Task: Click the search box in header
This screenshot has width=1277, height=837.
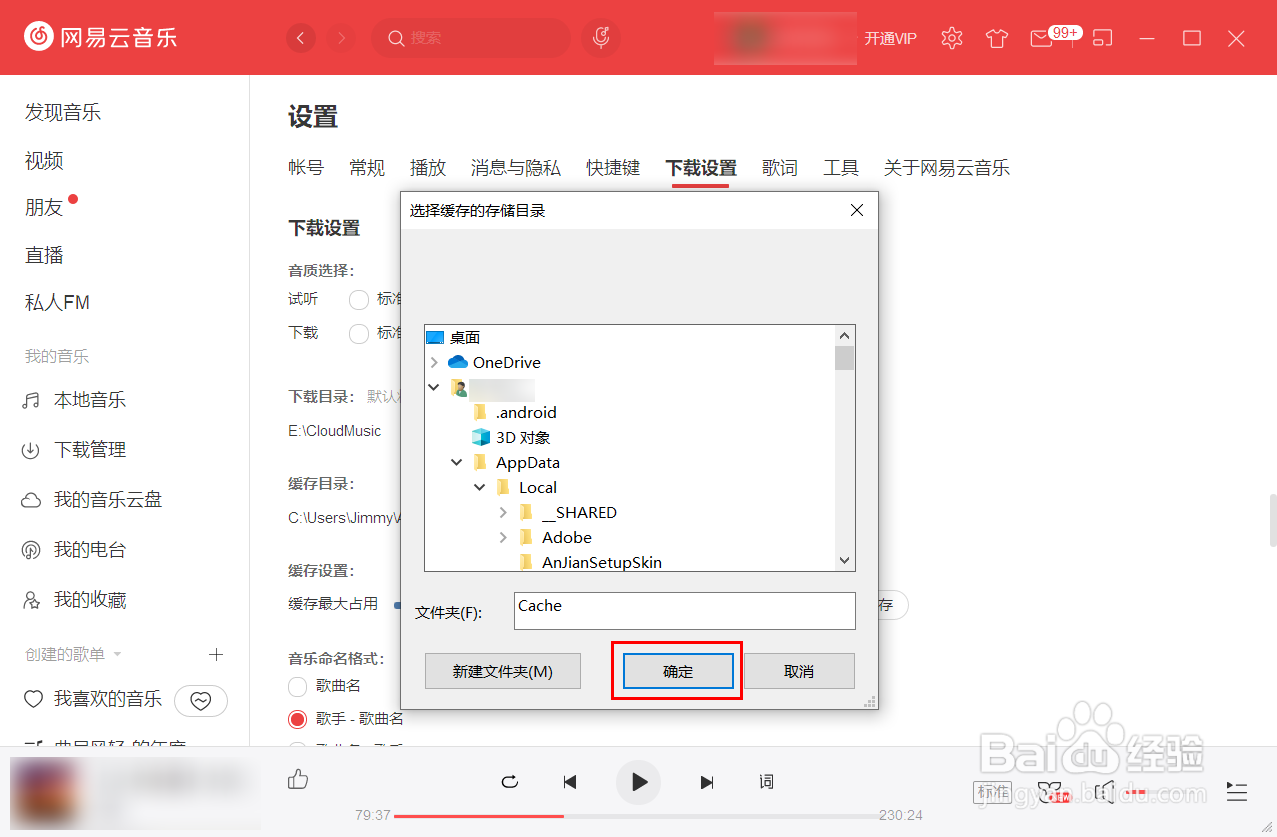Action: click(471, 38)
